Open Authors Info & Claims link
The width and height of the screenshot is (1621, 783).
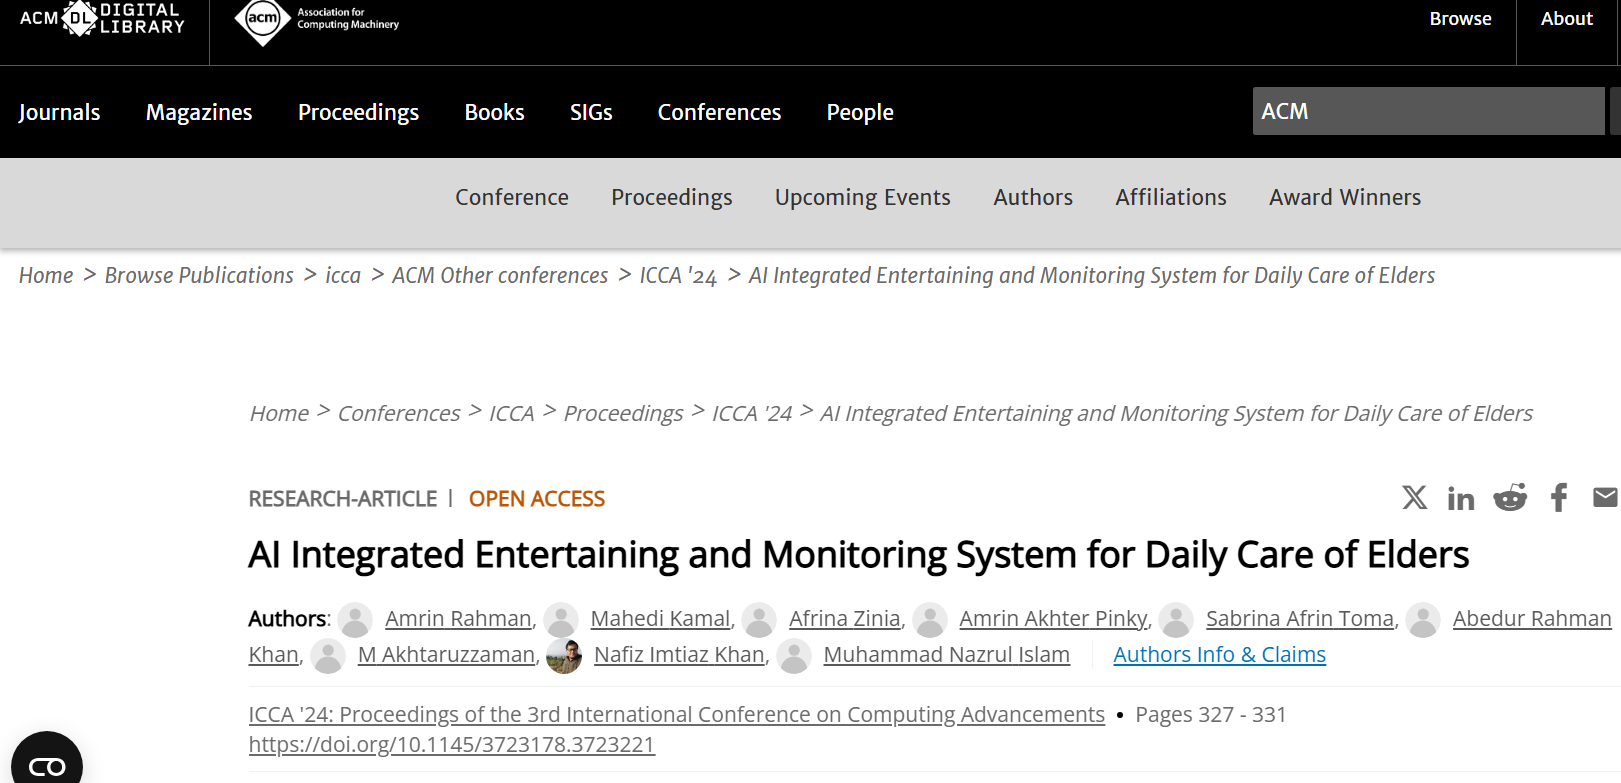[1219, 655]
